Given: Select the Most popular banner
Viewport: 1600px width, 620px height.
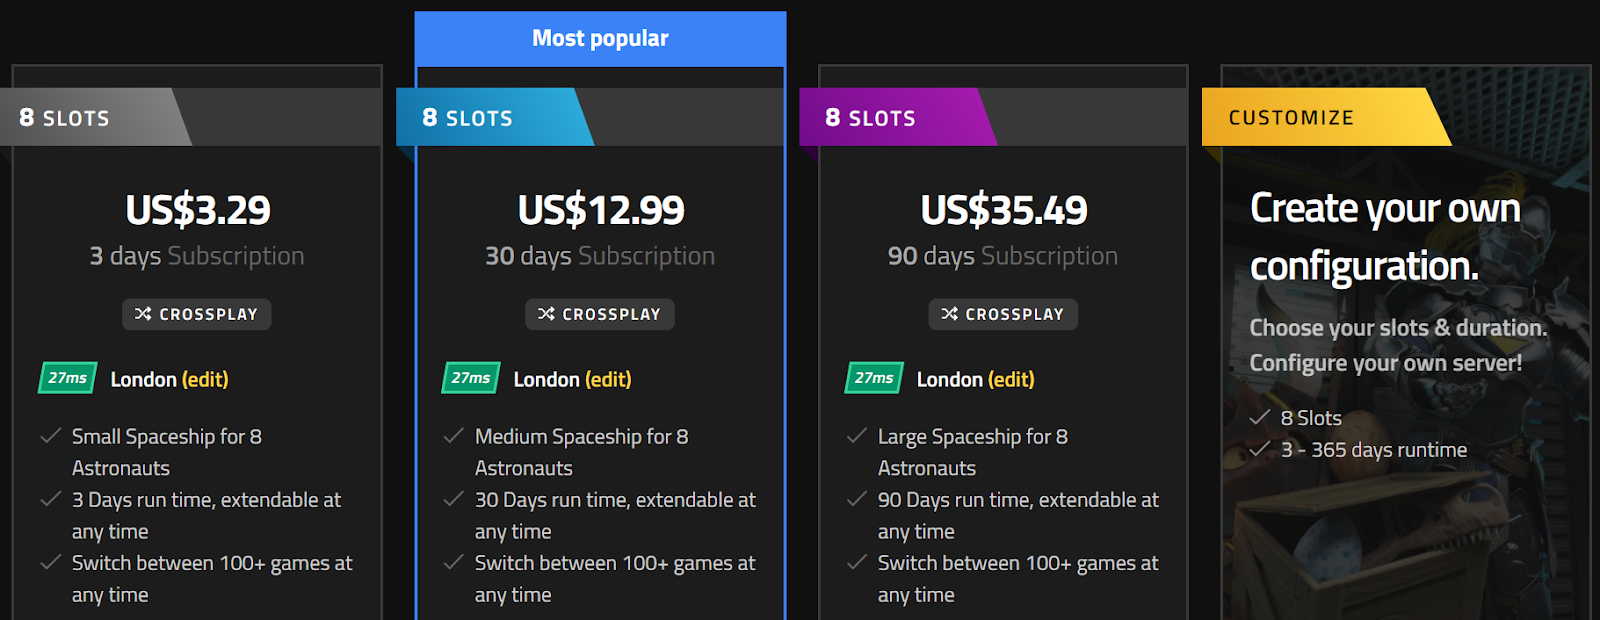Looking at the screenshot, I should (600, 39).
